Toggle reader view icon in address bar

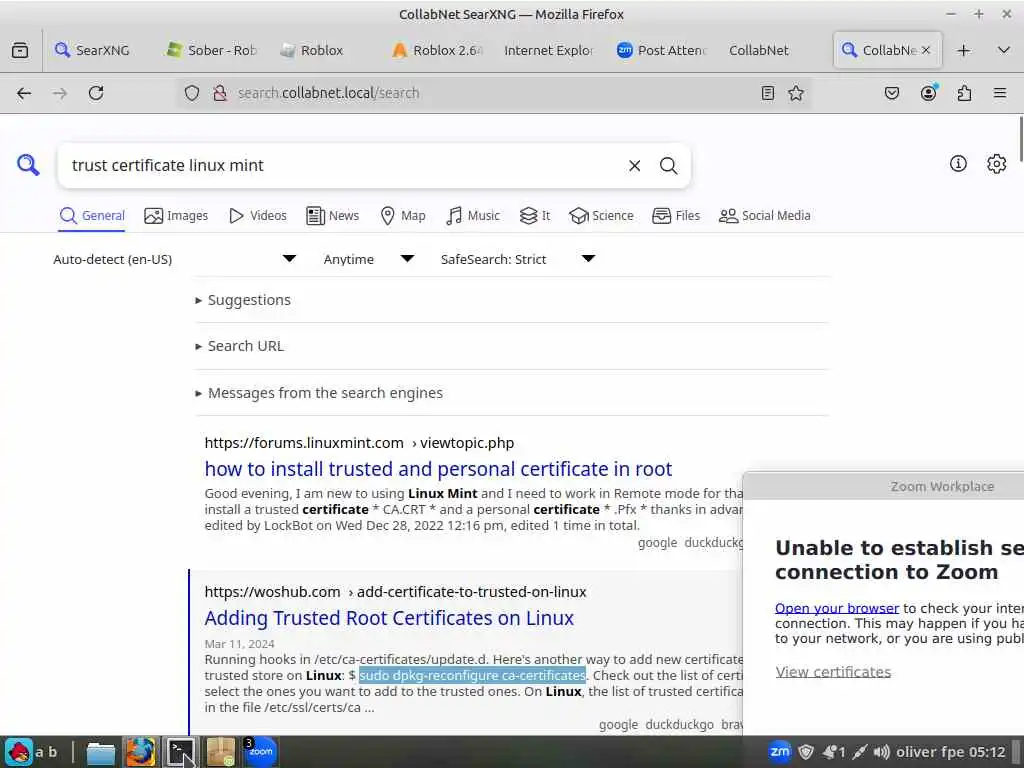(x=767, y=93)
